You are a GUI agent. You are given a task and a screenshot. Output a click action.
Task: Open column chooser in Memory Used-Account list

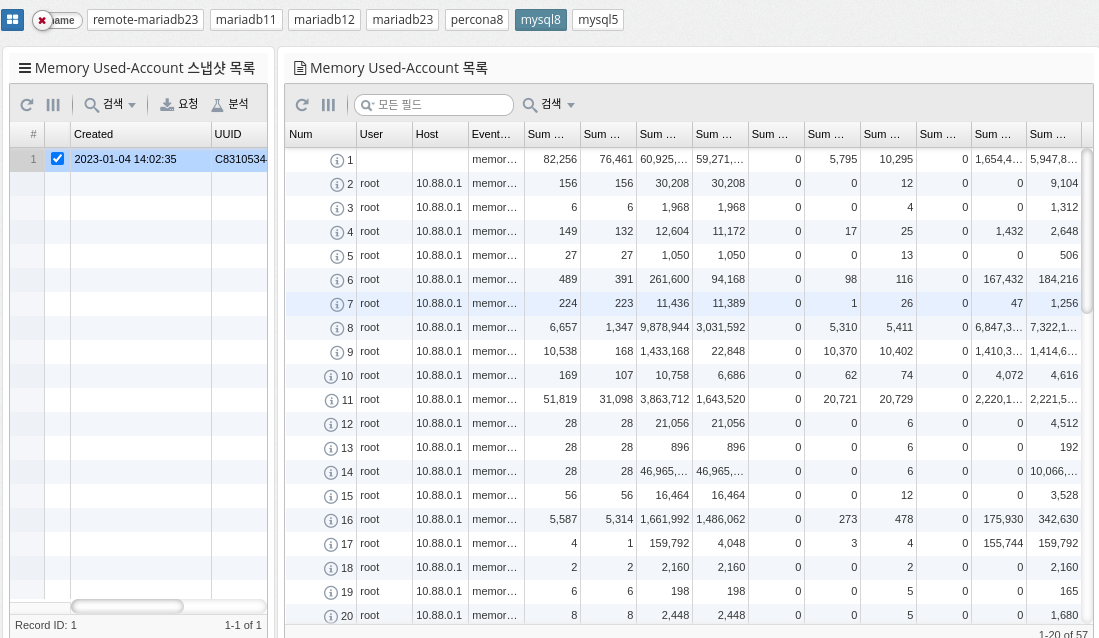328,105
